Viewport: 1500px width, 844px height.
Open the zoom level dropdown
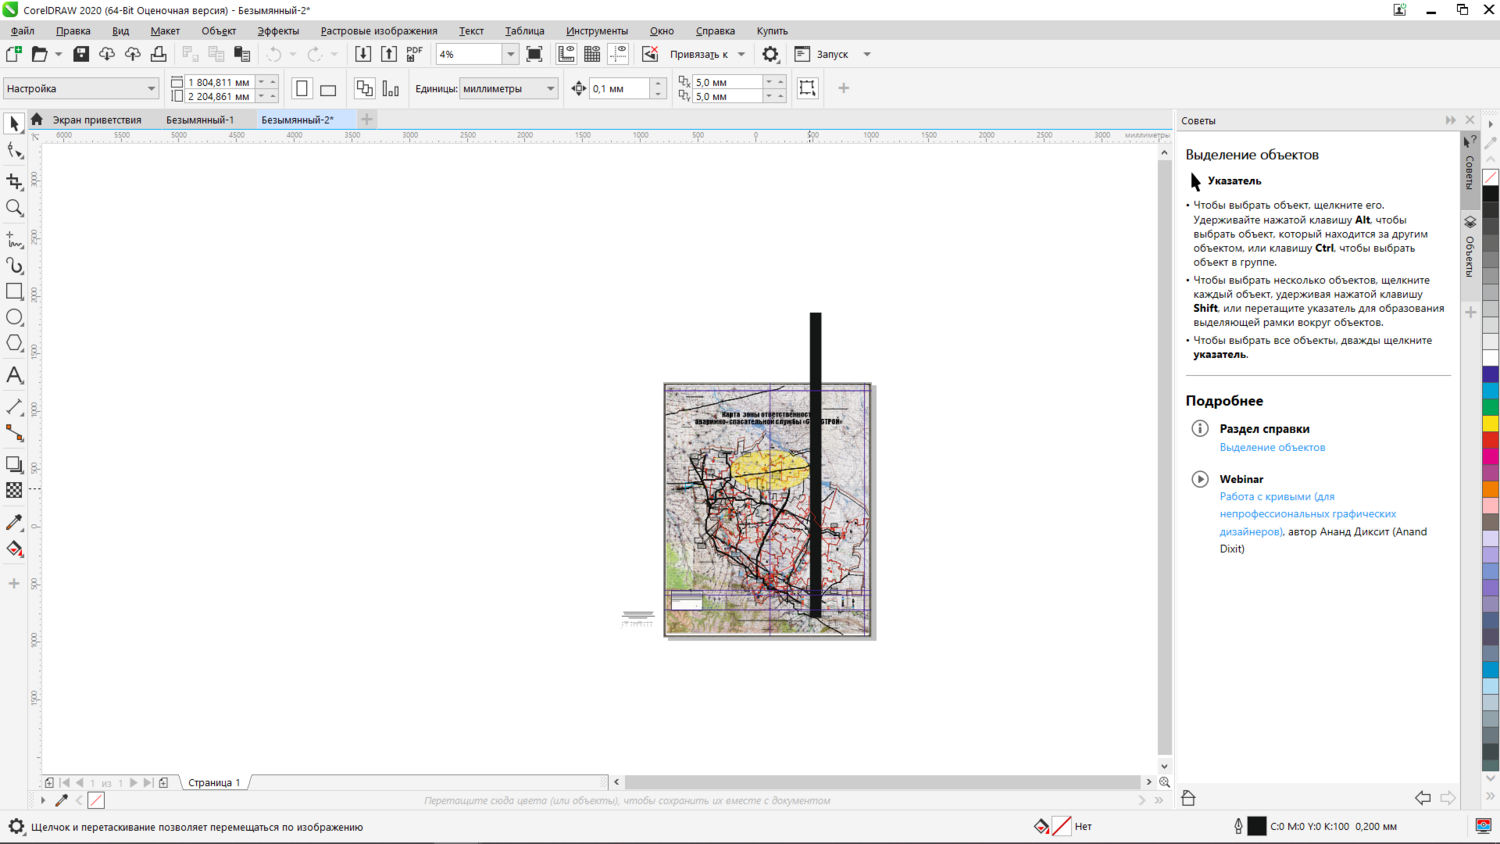click(510, 54)
